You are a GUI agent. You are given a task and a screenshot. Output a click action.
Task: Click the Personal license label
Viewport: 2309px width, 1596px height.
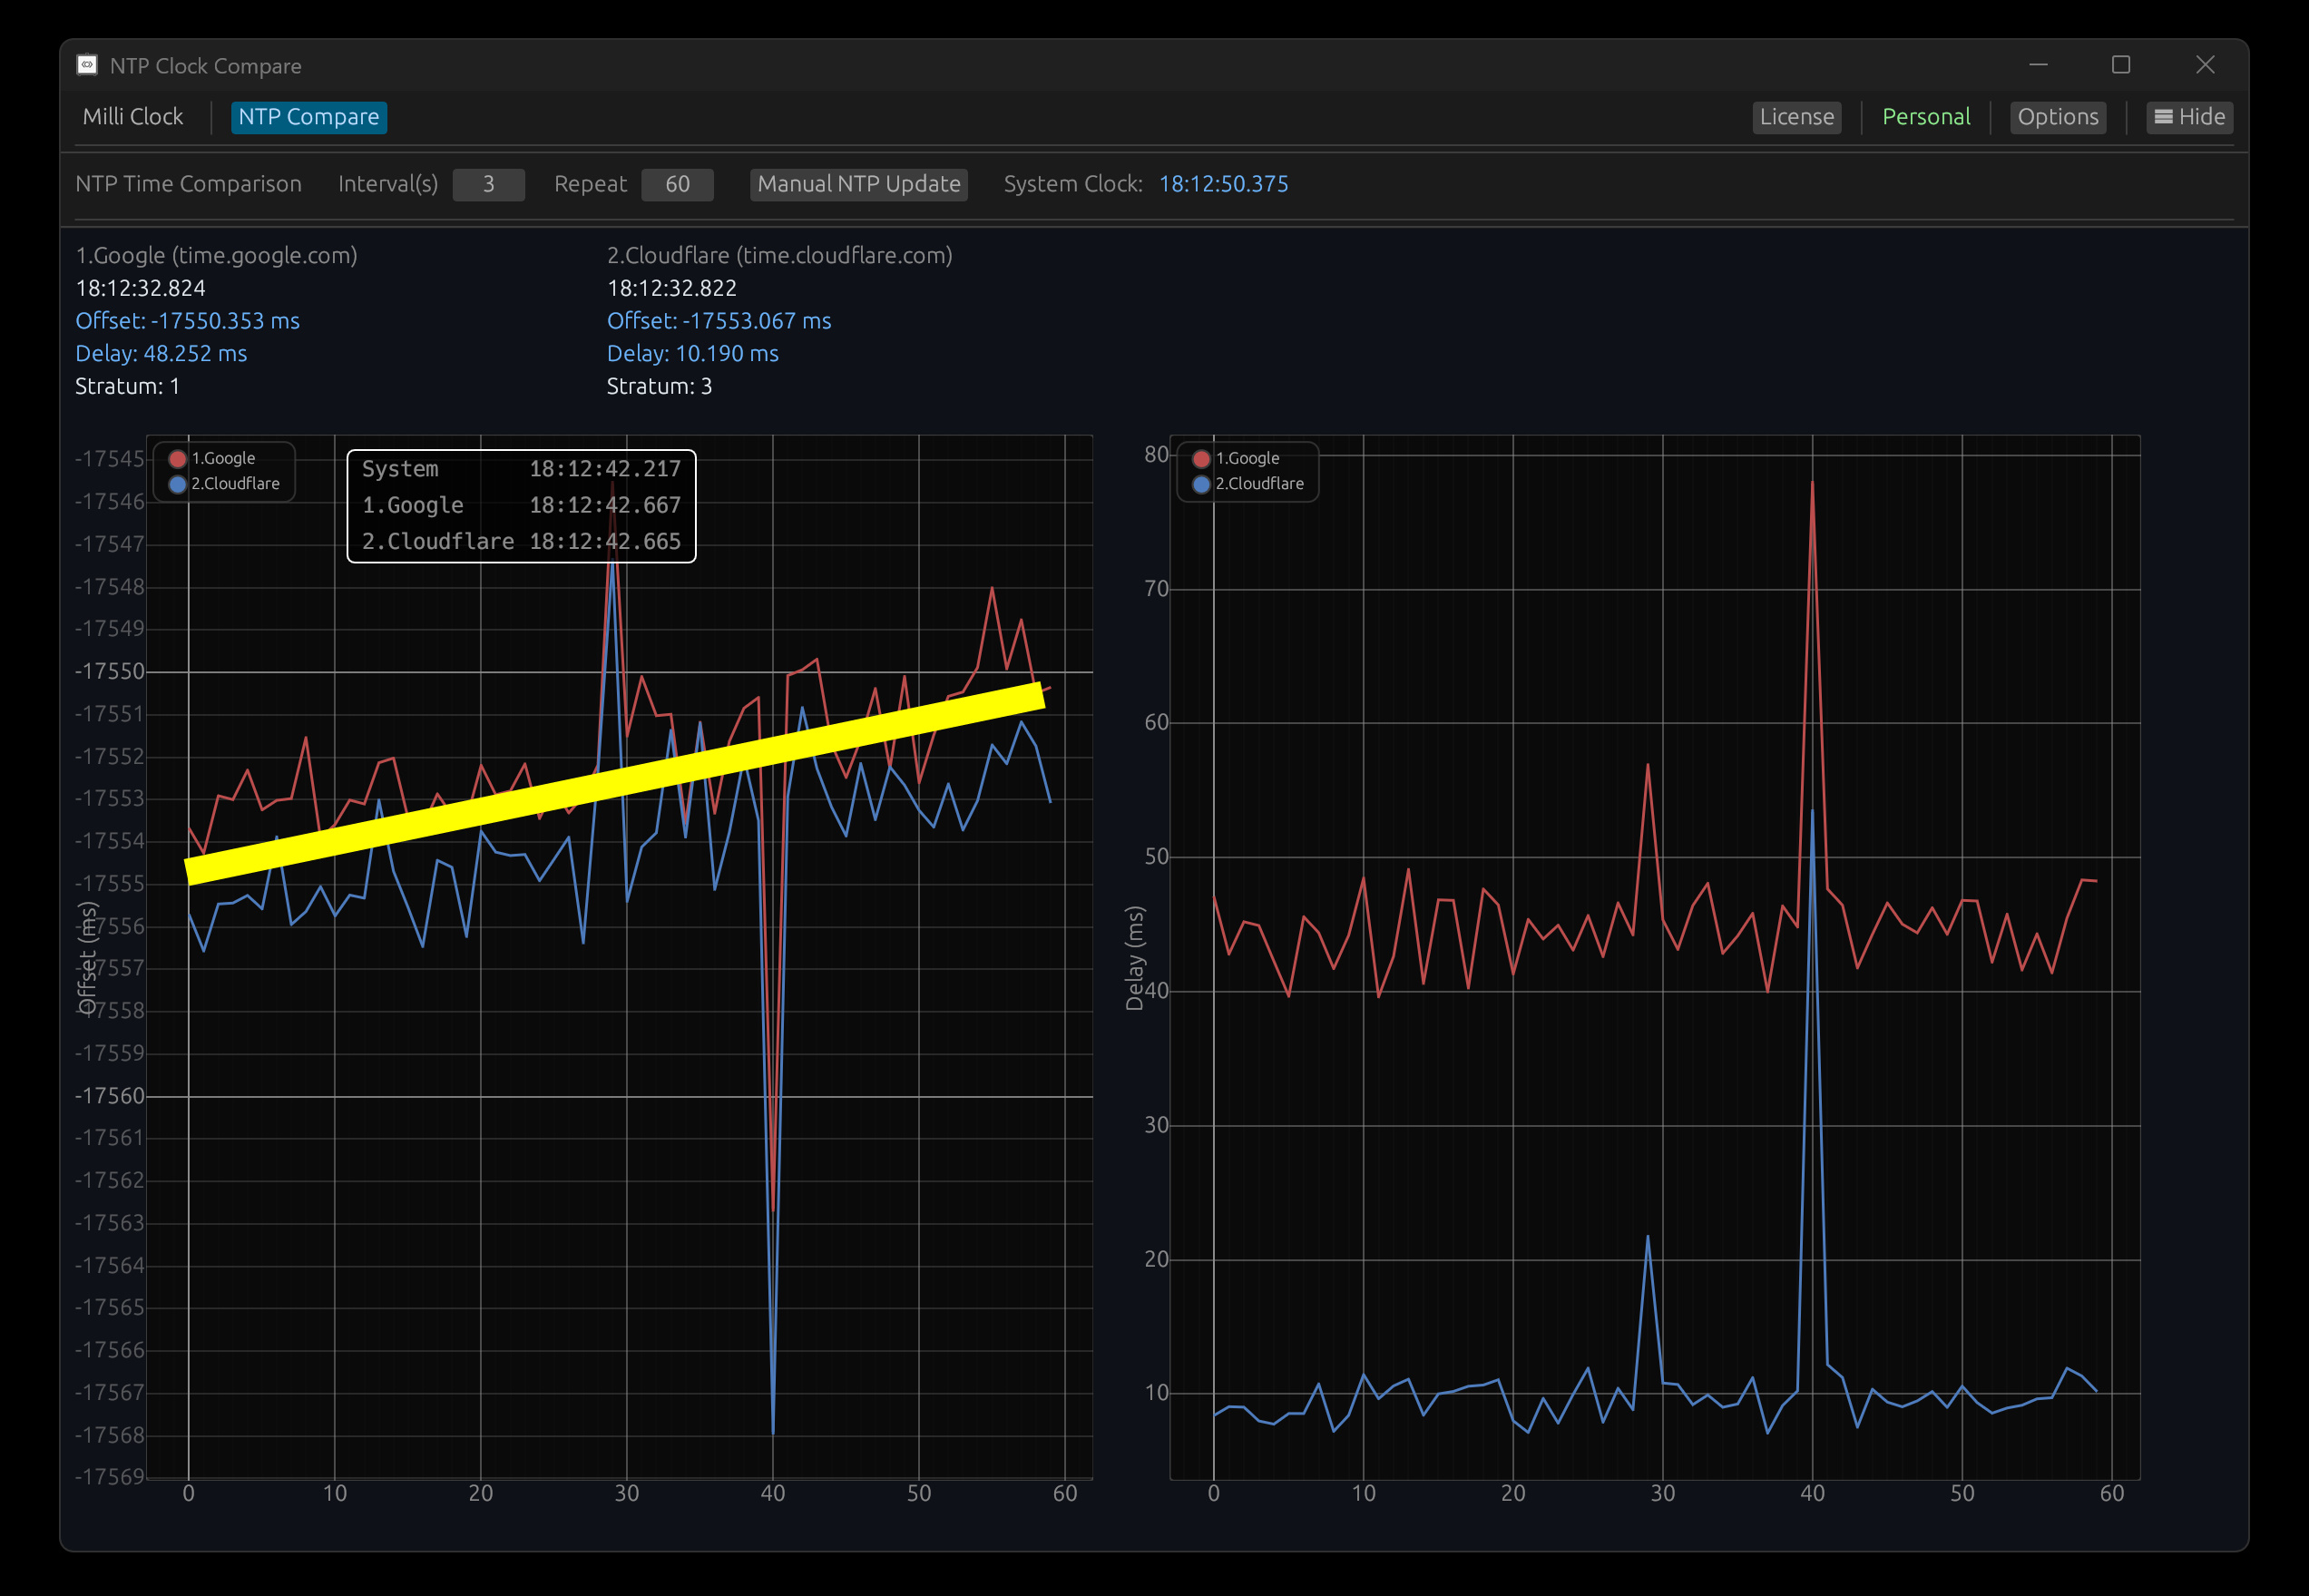click(x=1925, y=117)
